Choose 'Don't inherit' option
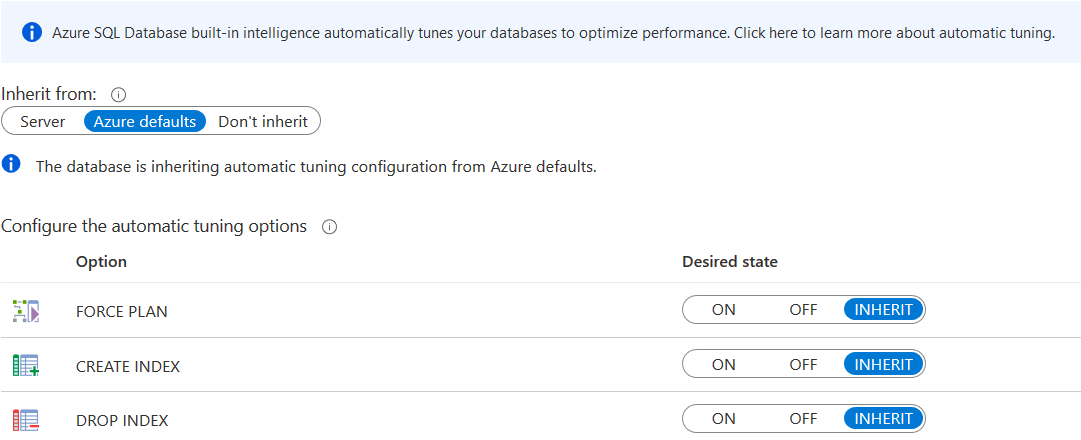The height and width of the screenshot is (440, 1081). click(x=263, y=122)
